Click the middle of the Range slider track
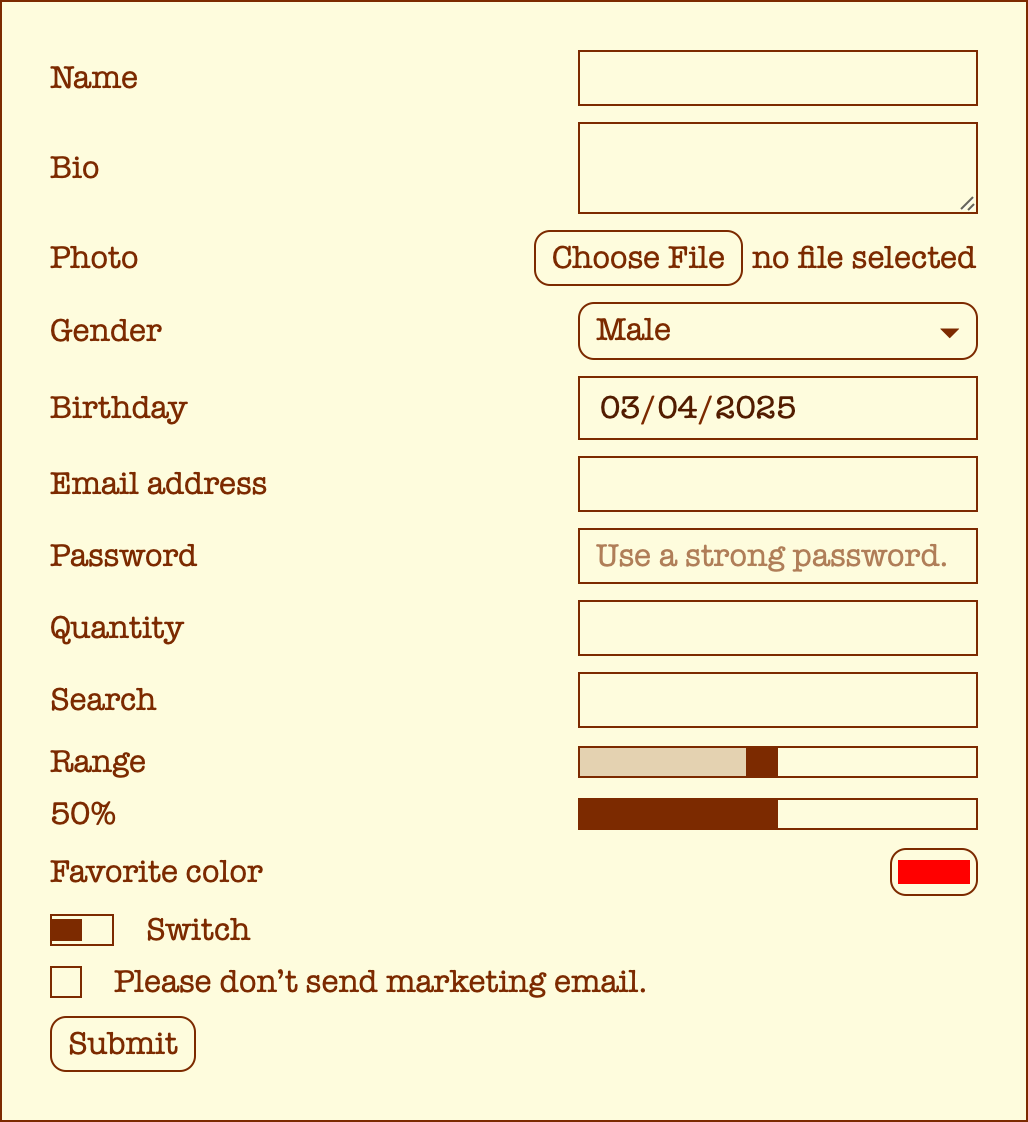Viewport: 1028px width, 1122px height. click(x=777, y=761)
